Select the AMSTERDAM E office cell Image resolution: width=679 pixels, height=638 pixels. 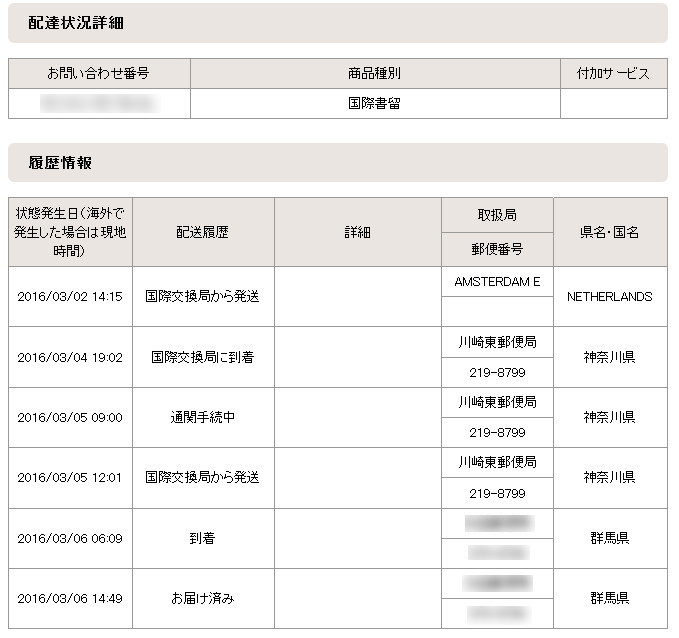(497, 282)
